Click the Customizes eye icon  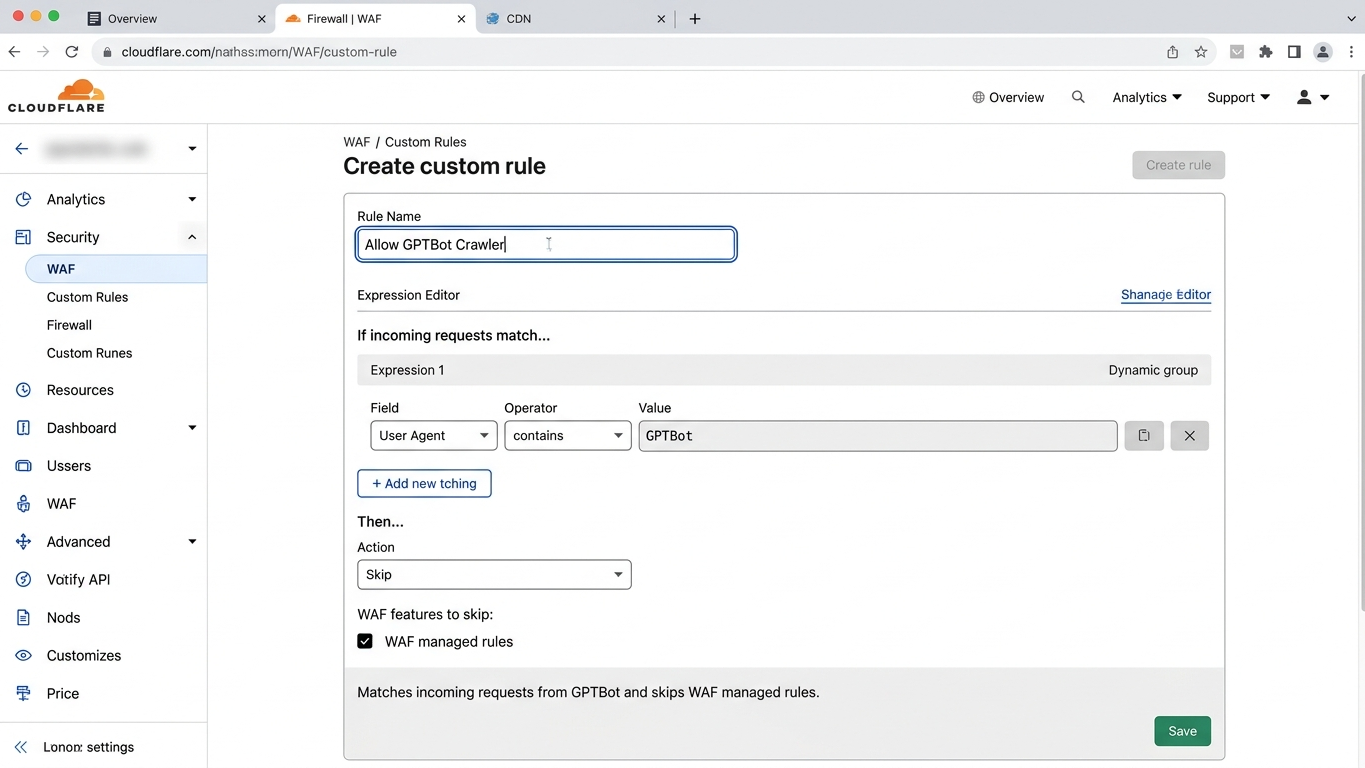pyautogui.click(x=24, y=656)
